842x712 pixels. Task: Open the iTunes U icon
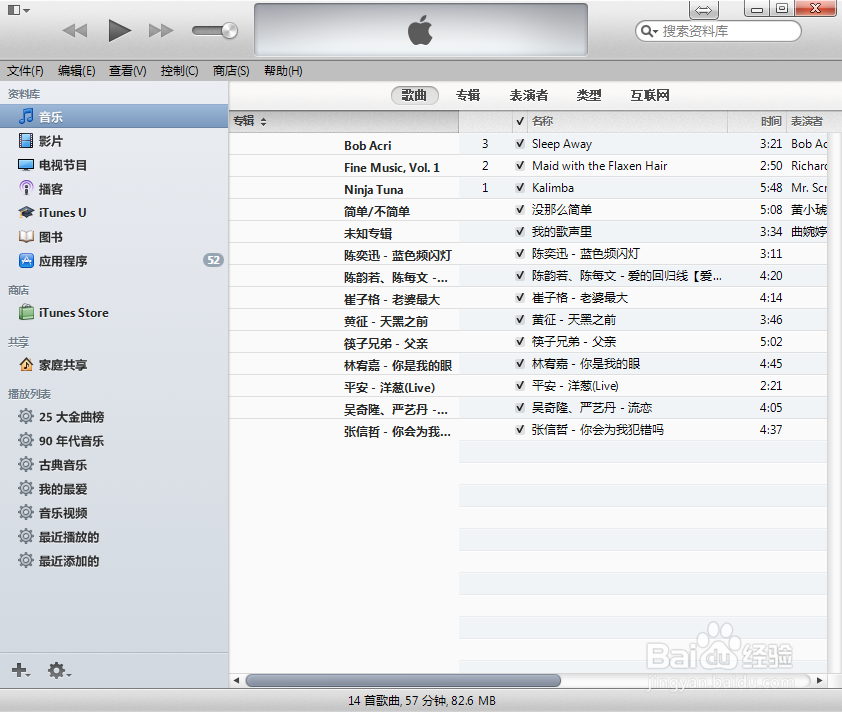[26, 213]
